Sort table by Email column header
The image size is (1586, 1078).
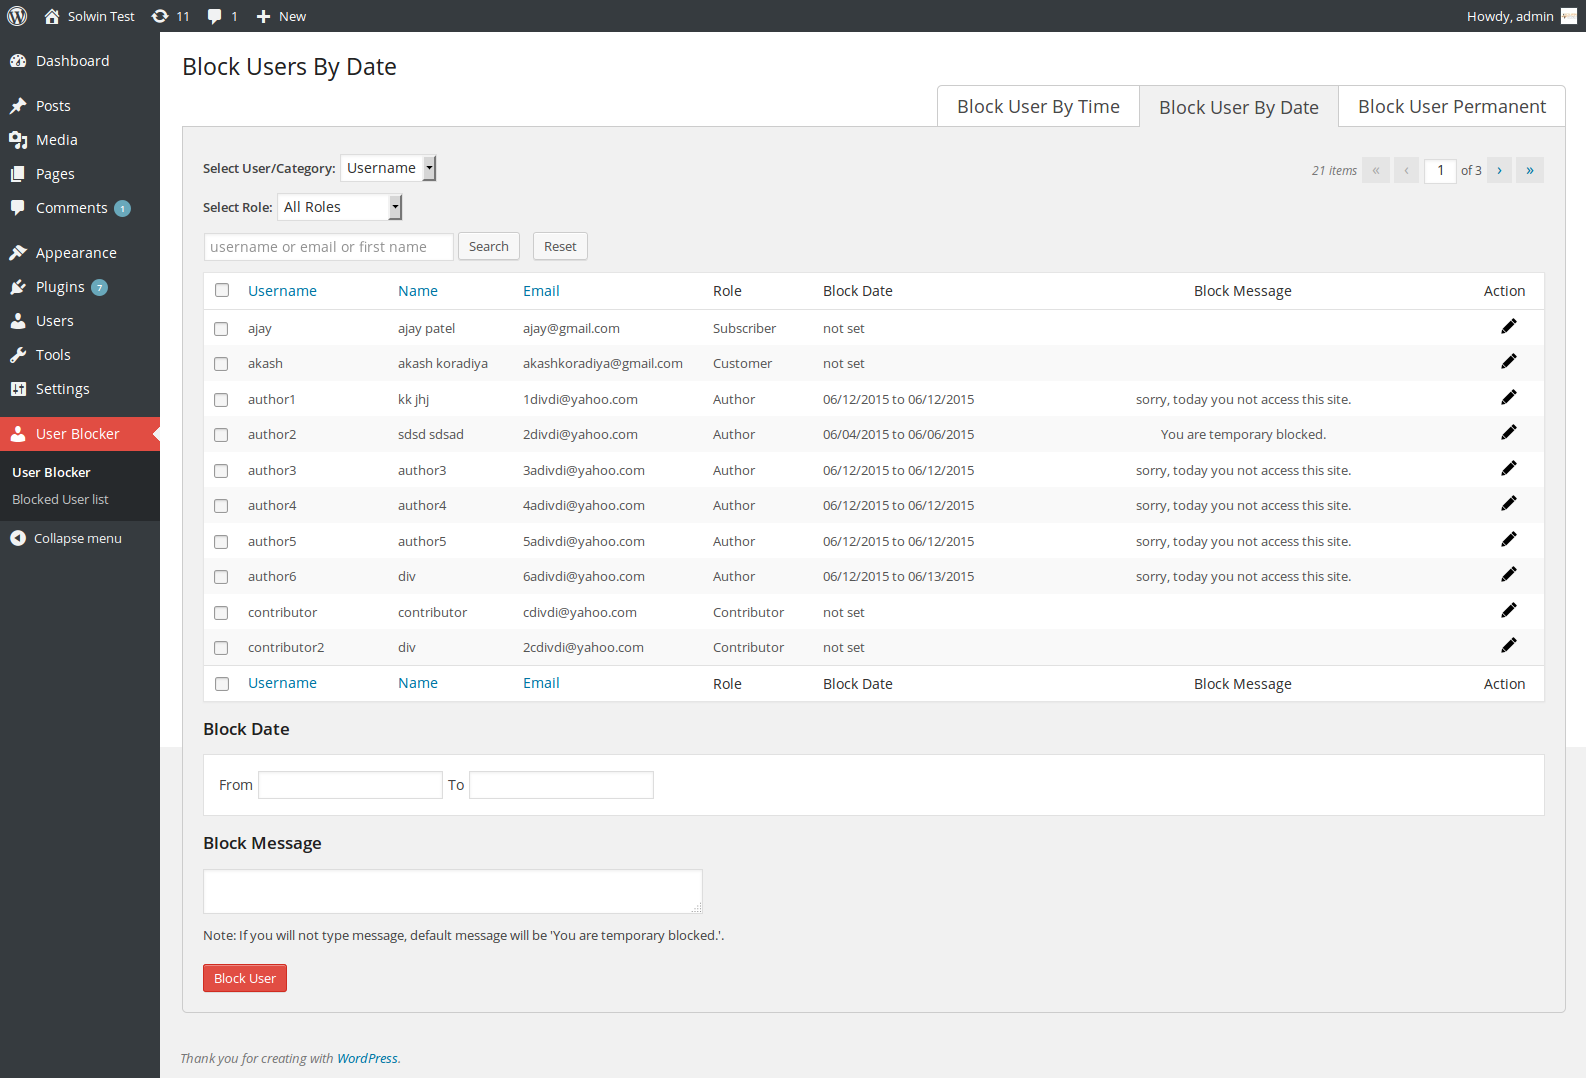(x=541, y=291)
